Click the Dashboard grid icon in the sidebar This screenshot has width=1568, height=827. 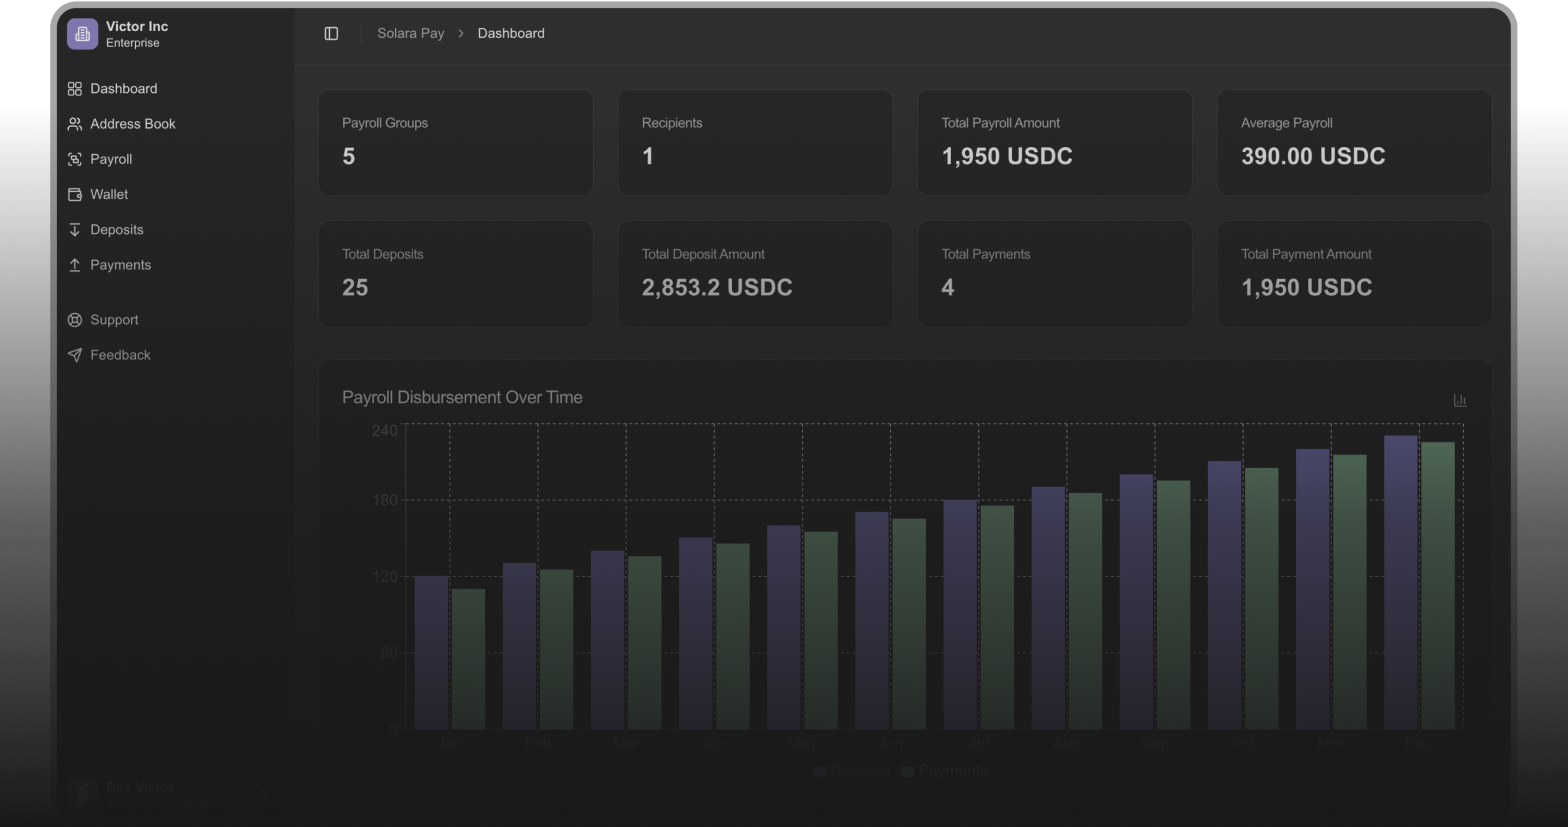point(75,89)
